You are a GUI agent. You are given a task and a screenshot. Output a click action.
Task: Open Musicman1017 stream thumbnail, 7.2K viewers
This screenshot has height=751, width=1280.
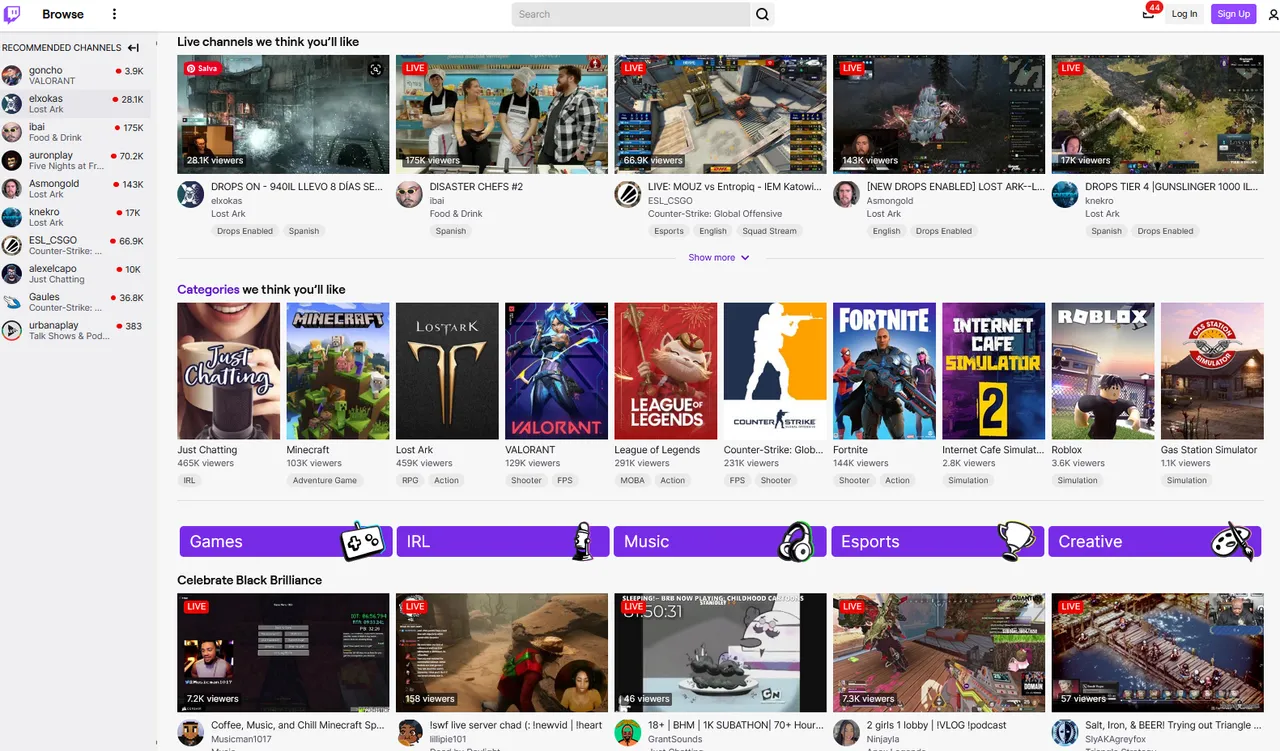point(283,652)
